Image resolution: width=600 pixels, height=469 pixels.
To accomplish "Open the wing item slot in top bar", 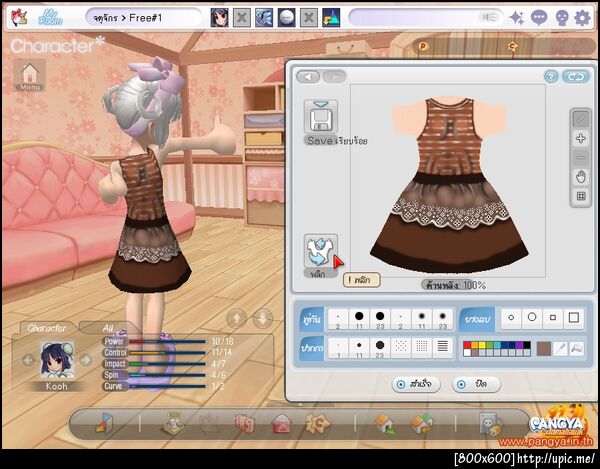I will 264,18.
